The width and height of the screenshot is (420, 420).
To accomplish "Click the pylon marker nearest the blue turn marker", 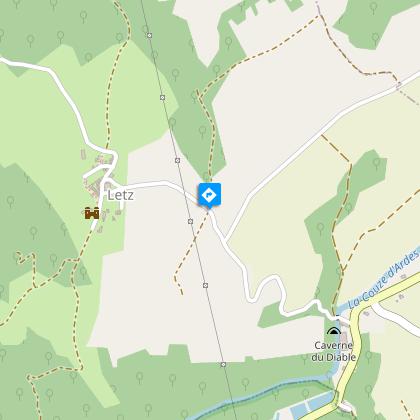I will 190,221.
